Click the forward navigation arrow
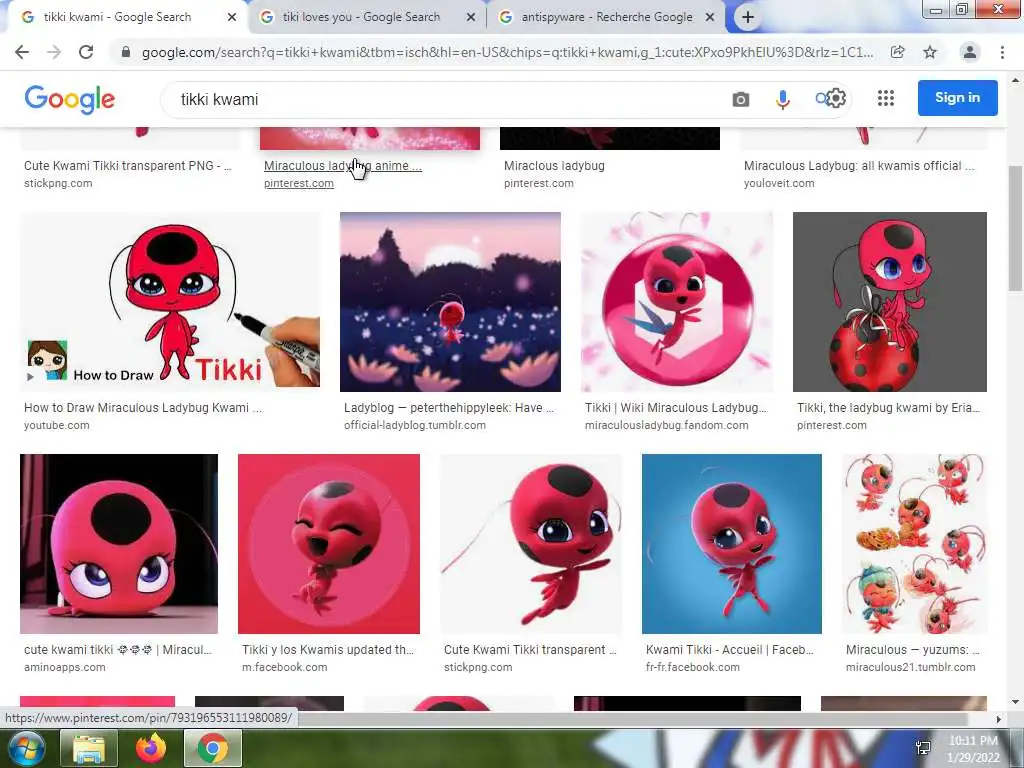 (54, 52)
